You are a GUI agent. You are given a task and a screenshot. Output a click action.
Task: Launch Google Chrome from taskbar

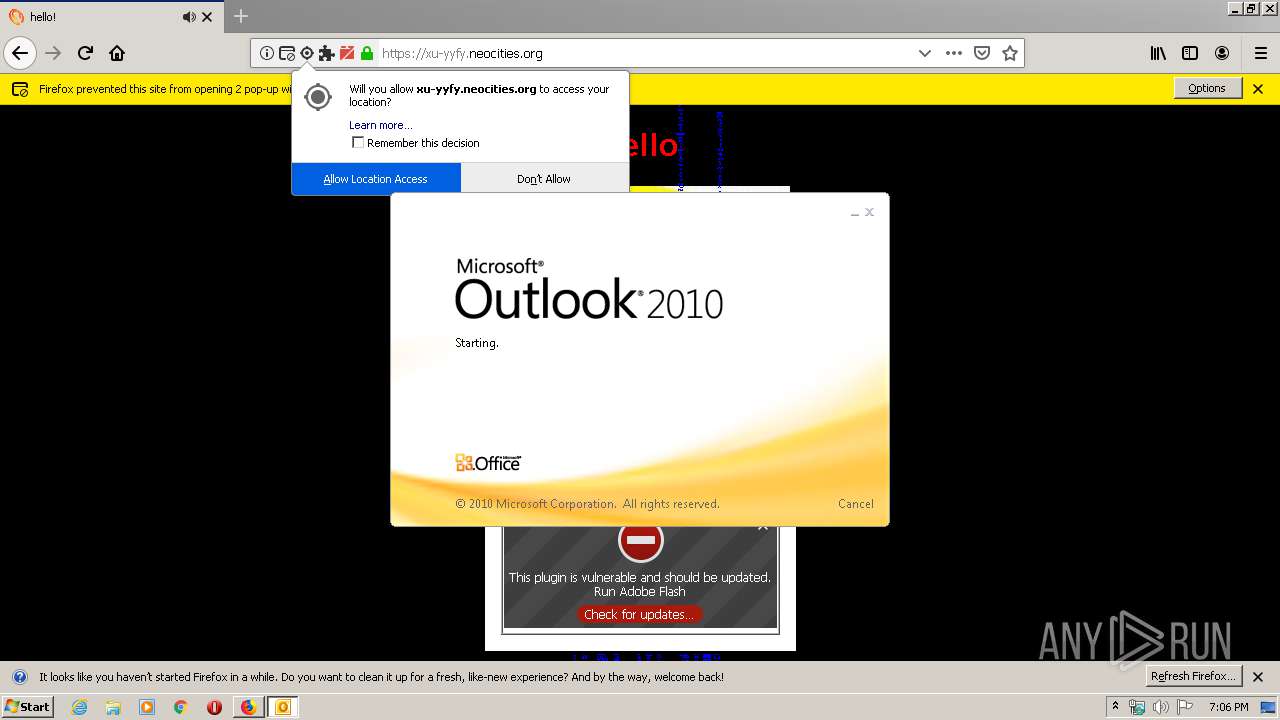(180, 707)
